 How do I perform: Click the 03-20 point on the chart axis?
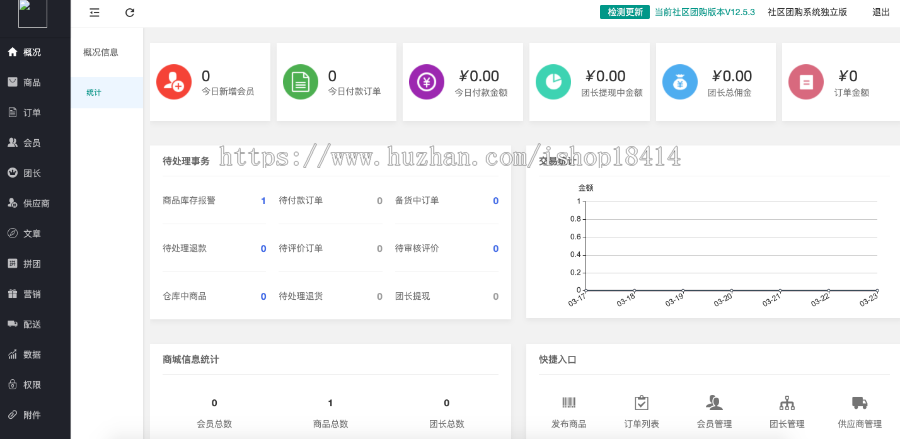[731, 290]
